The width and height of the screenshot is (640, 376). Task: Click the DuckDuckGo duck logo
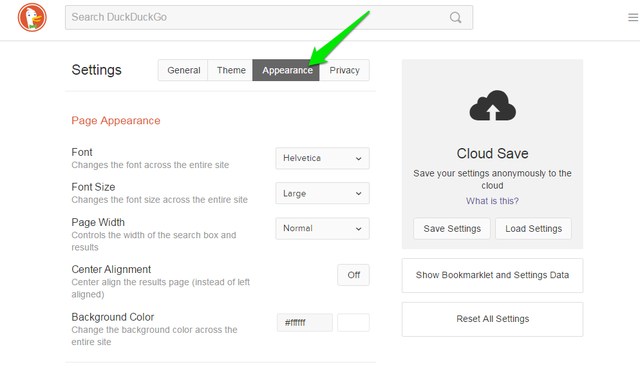(x=32, y=18)
